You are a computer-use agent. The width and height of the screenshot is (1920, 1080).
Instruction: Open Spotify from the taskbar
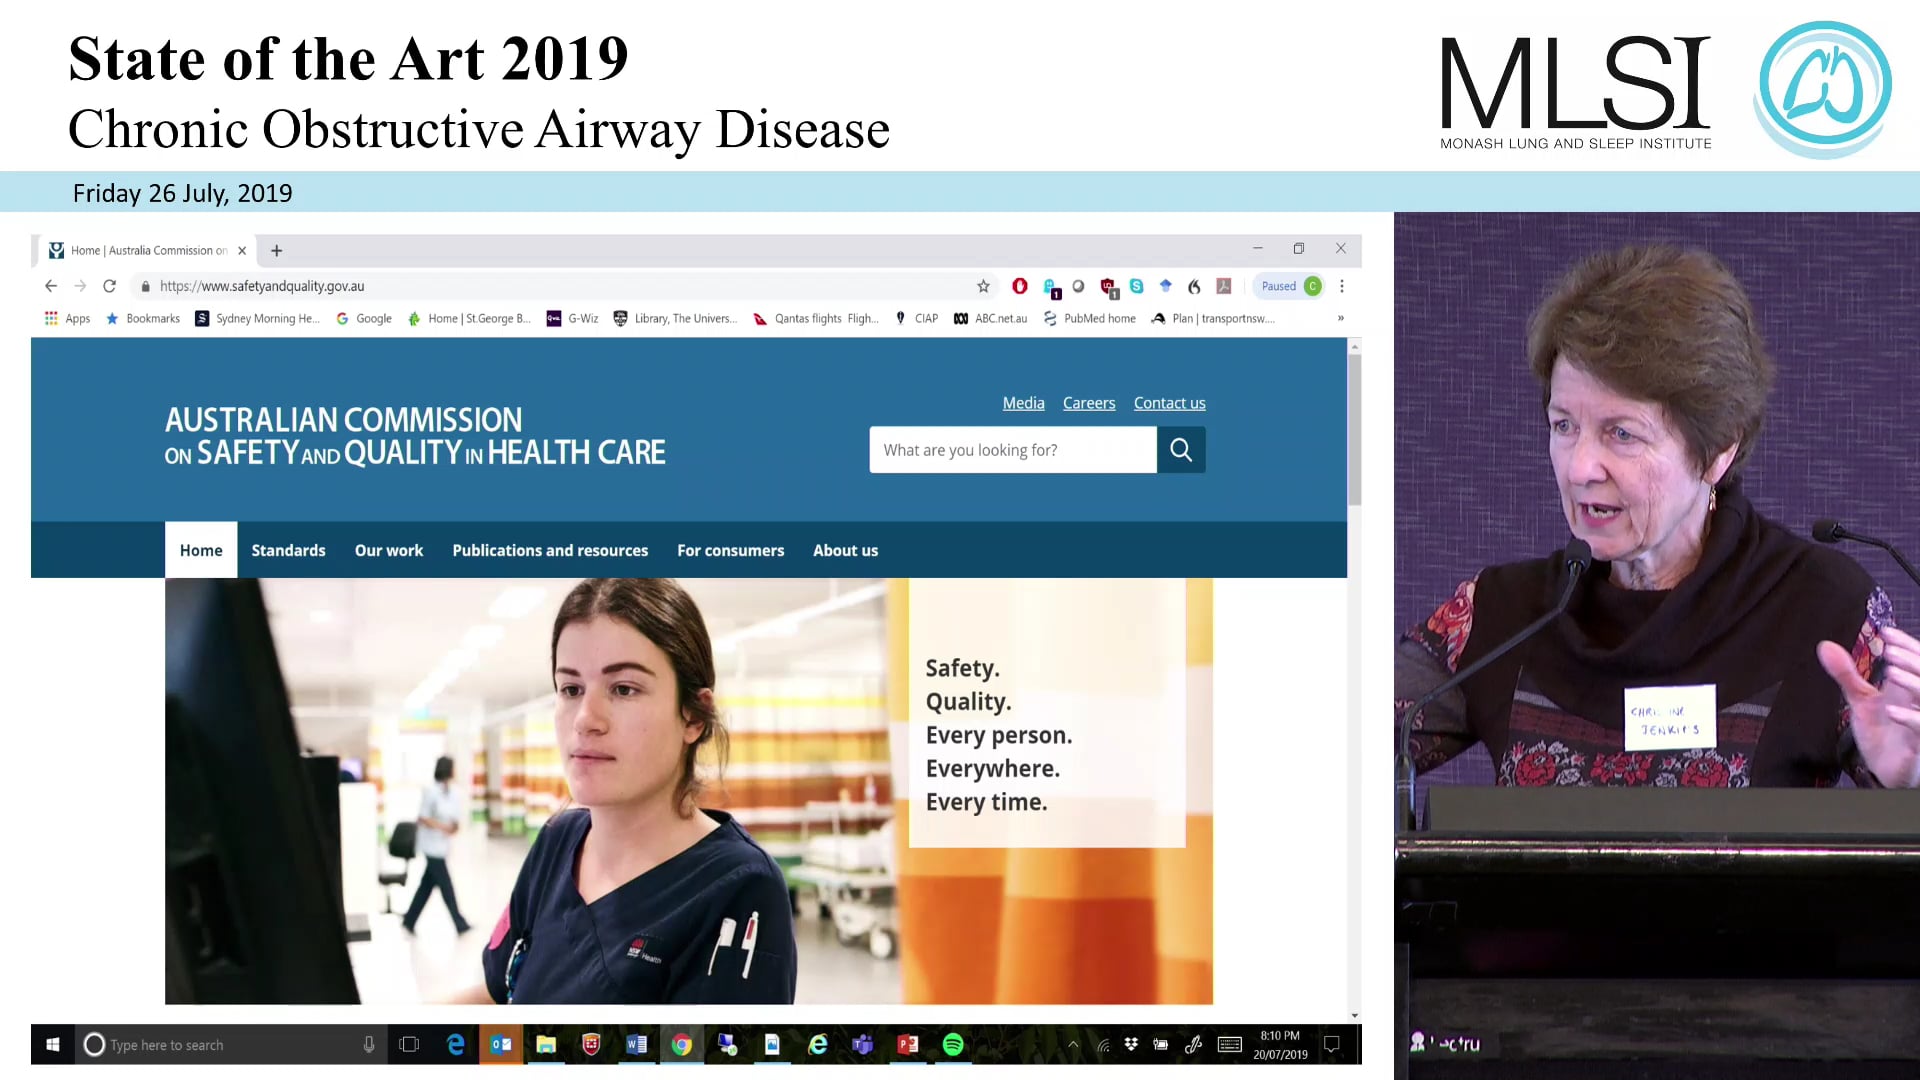pyautogui.click(x=953, y=1044)
